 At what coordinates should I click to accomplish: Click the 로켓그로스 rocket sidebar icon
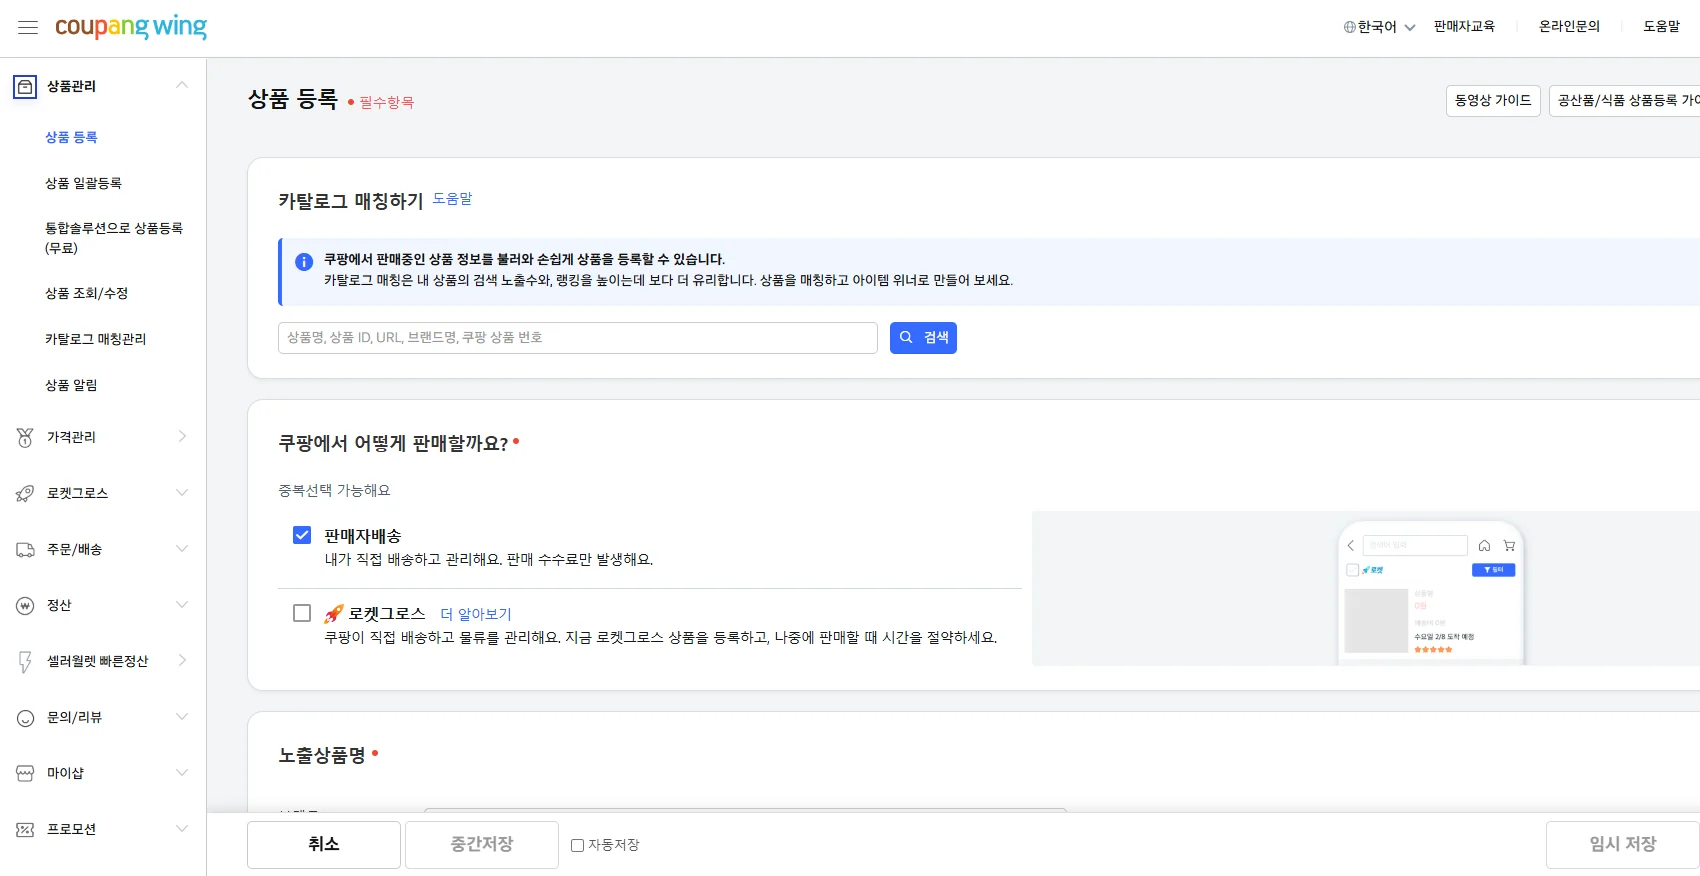[x=25, y=493]
